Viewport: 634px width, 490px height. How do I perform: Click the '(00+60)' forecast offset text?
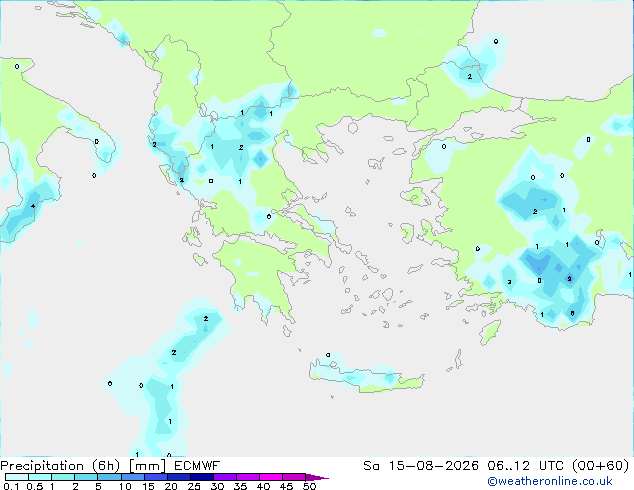tap(601, 466)
